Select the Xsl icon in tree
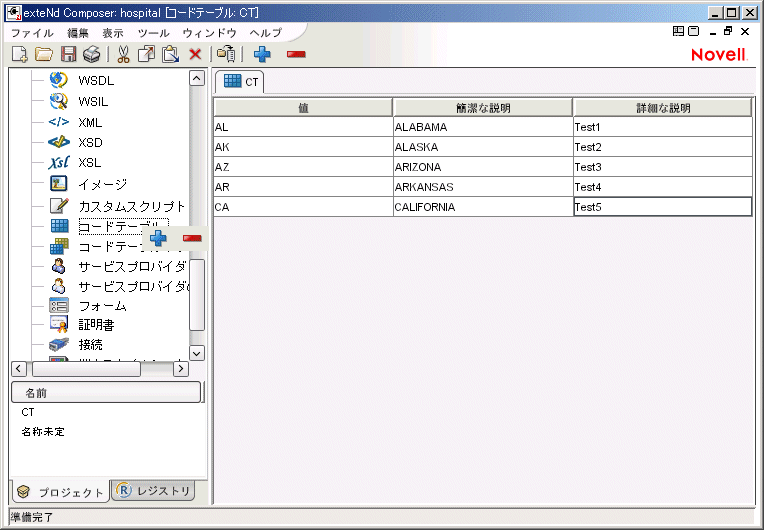The width and height of the screenshot is (764, 530). coord(58,162)
